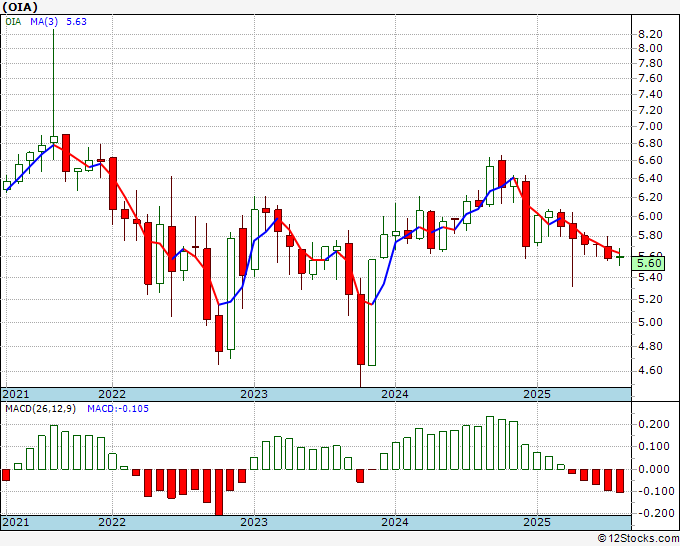Click the 4.60 price axis label
This screenshot has width=680, height=546.
coord(650,370)
